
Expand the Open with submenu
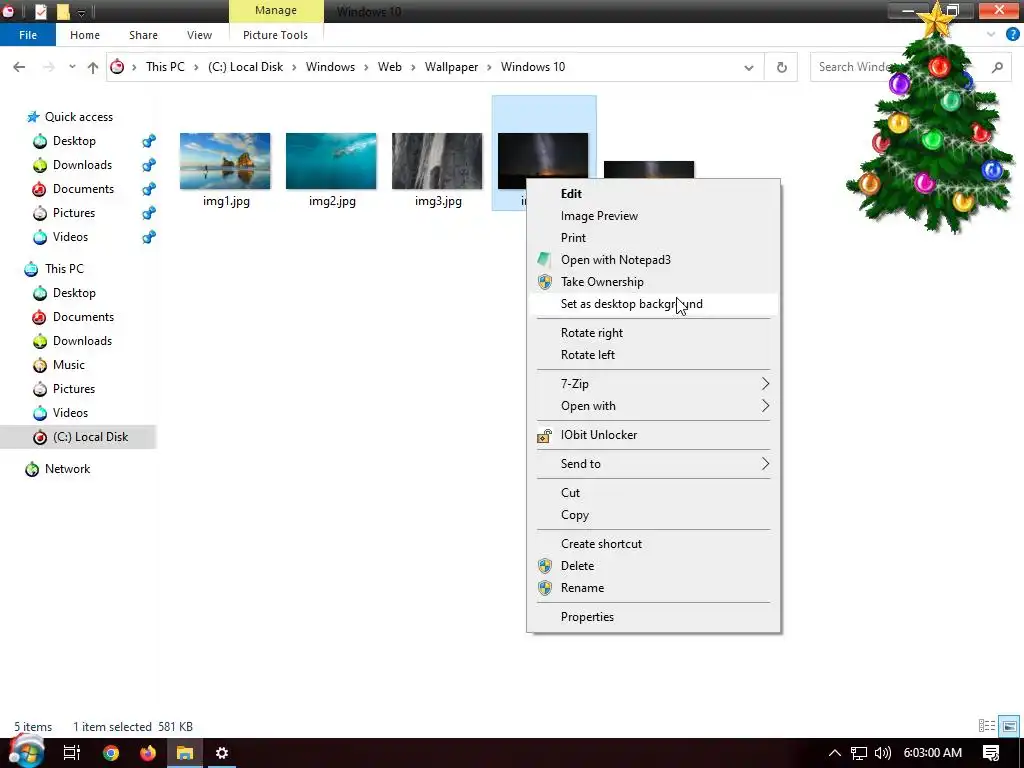click(x=653, y=406)
